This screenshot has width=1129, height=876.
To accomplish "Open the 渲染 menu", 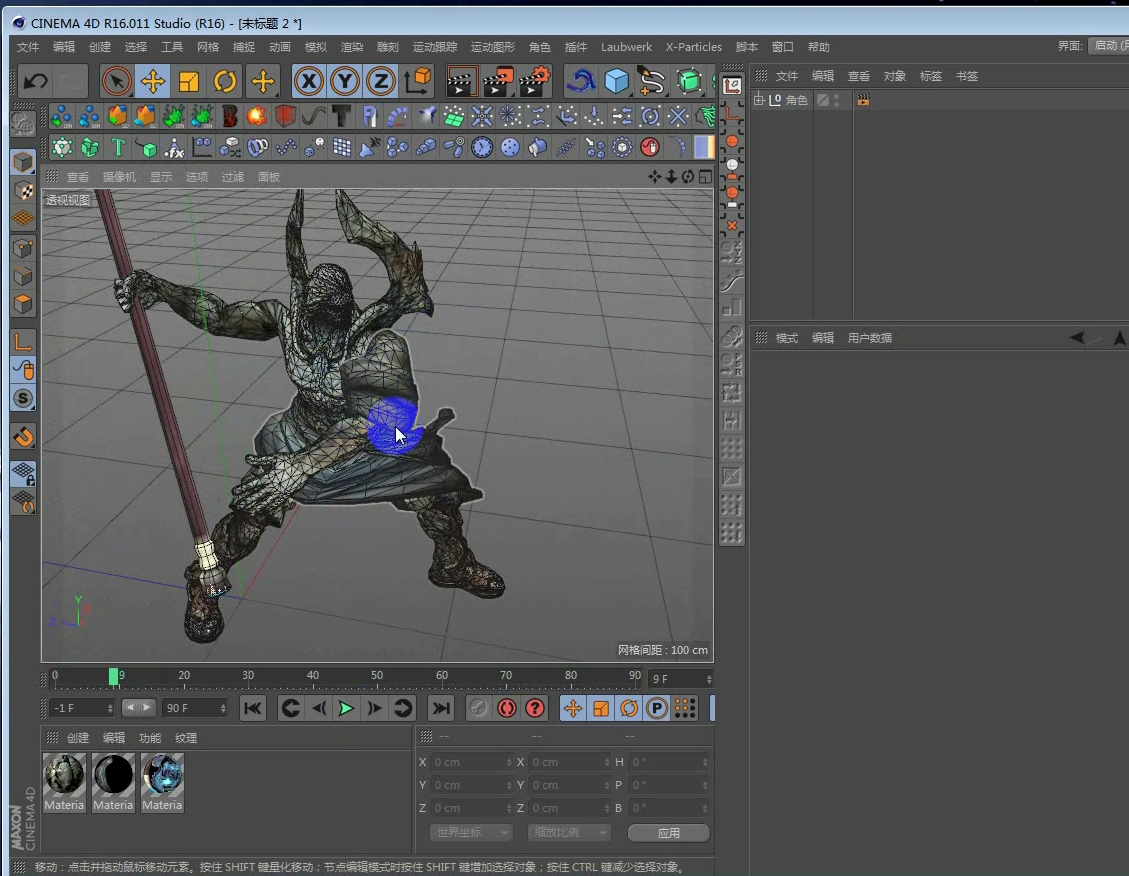I will click(352, 47).
